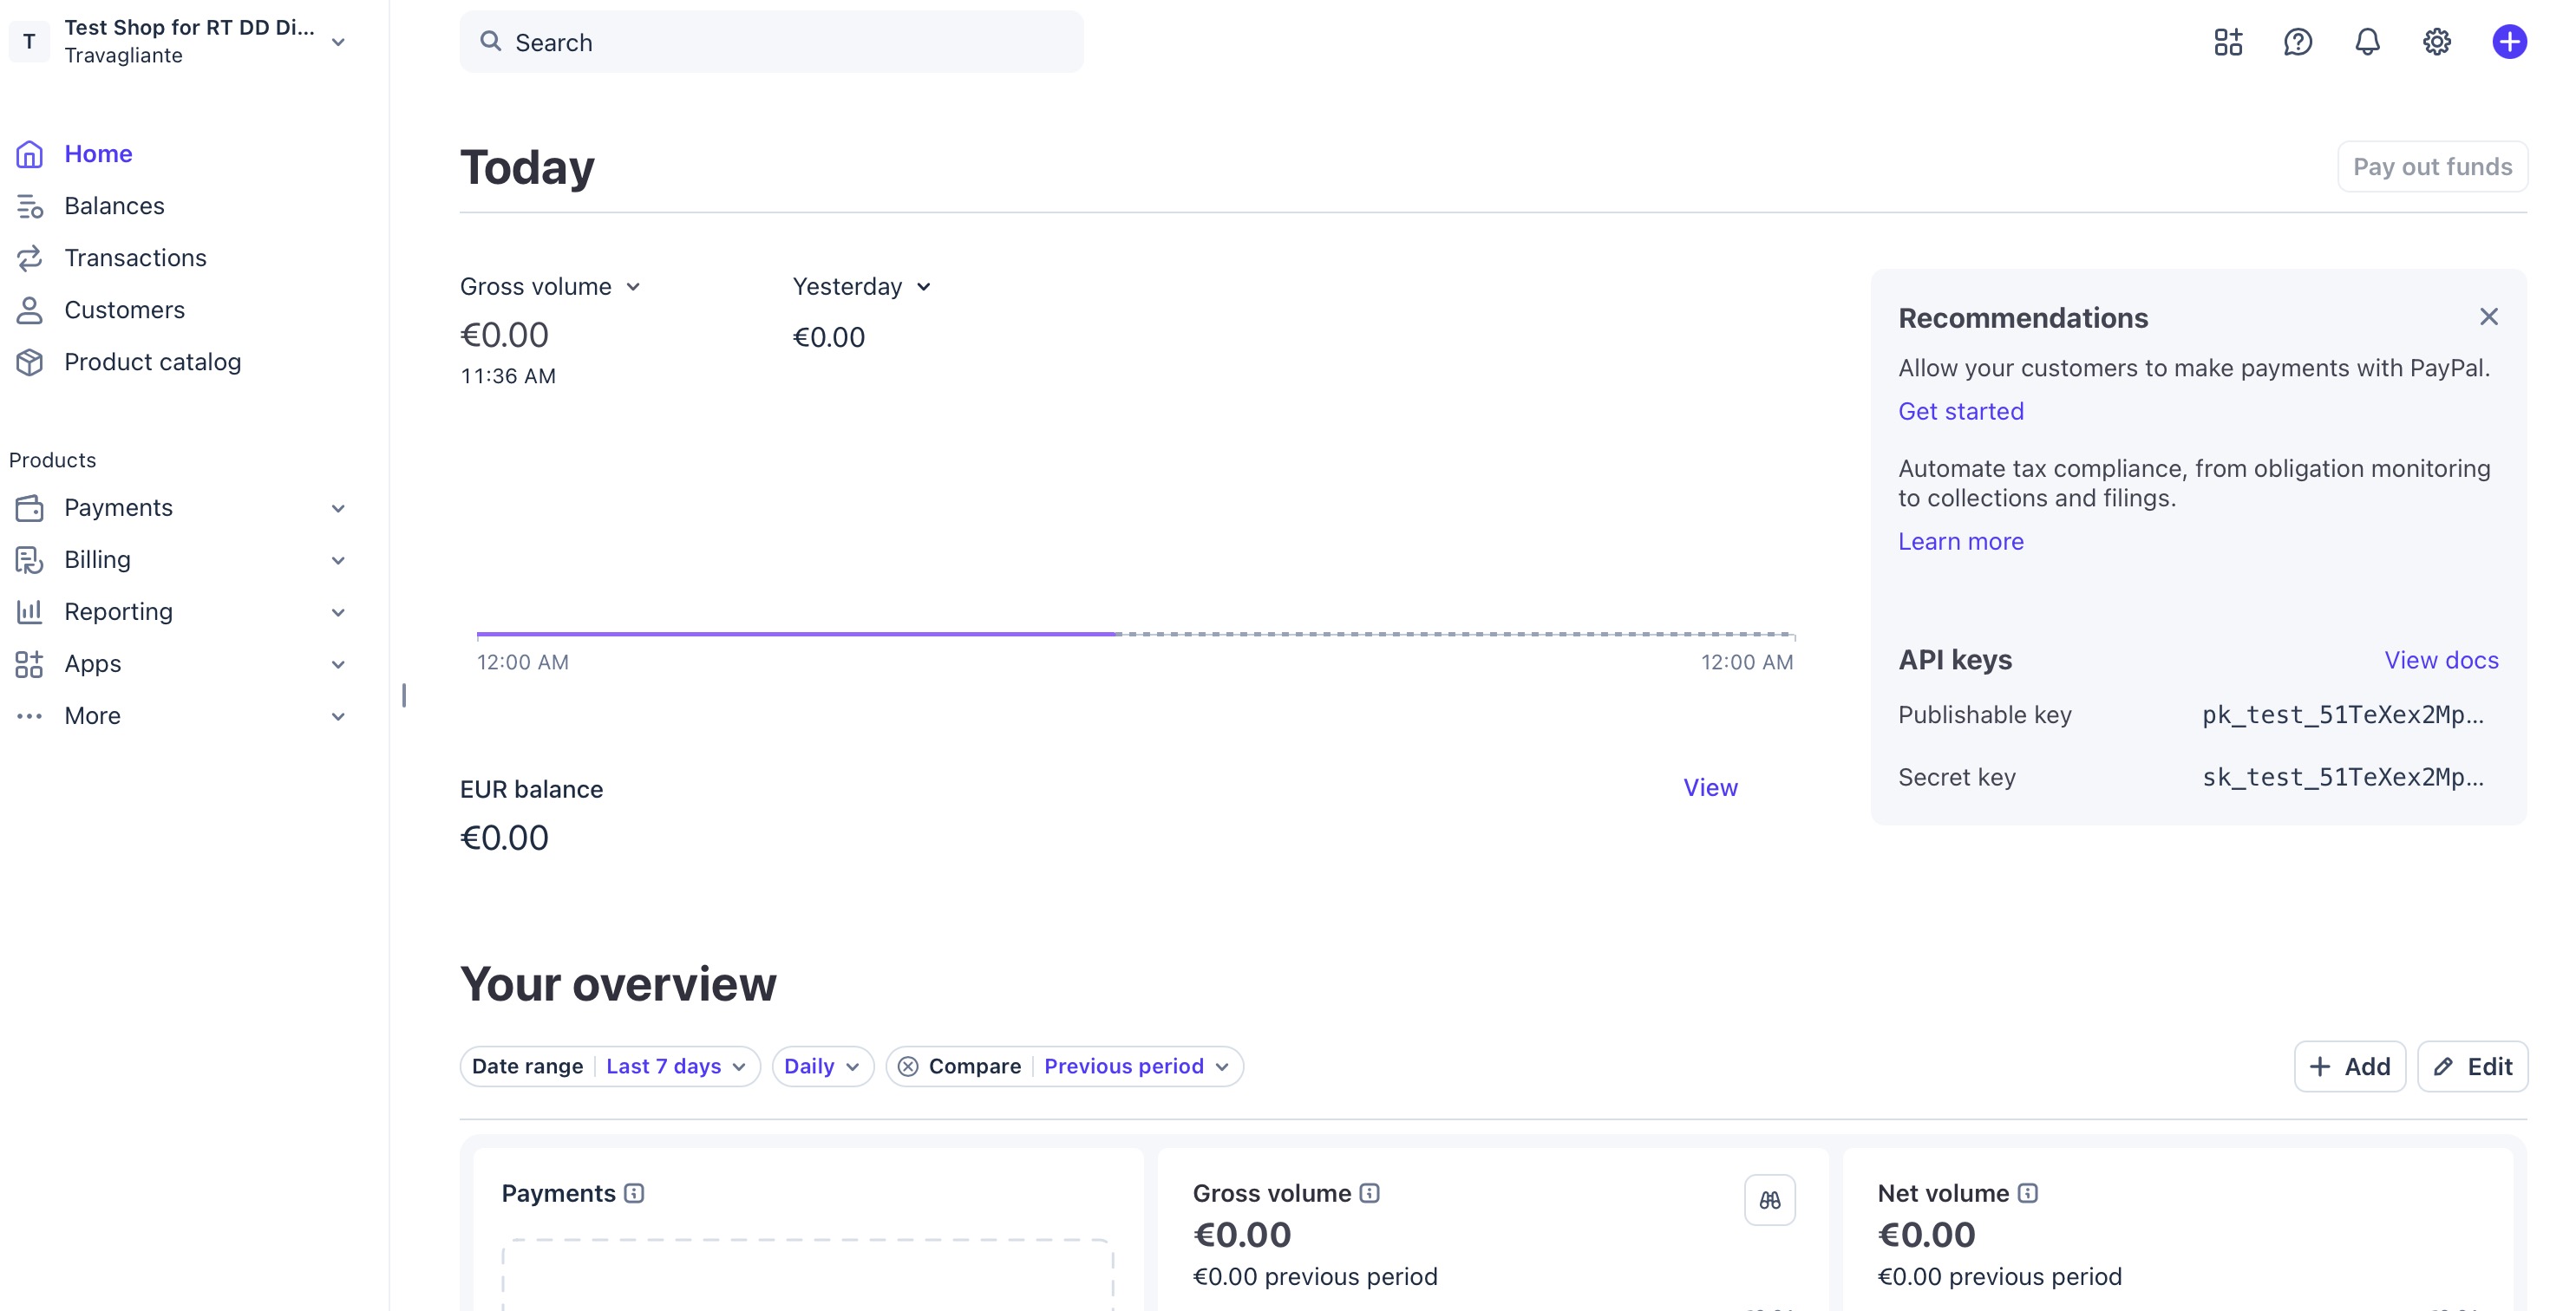This screenshot has height=1311, width=2576.
Task: Click the Add overview button
Action: pos(2349,1067)
